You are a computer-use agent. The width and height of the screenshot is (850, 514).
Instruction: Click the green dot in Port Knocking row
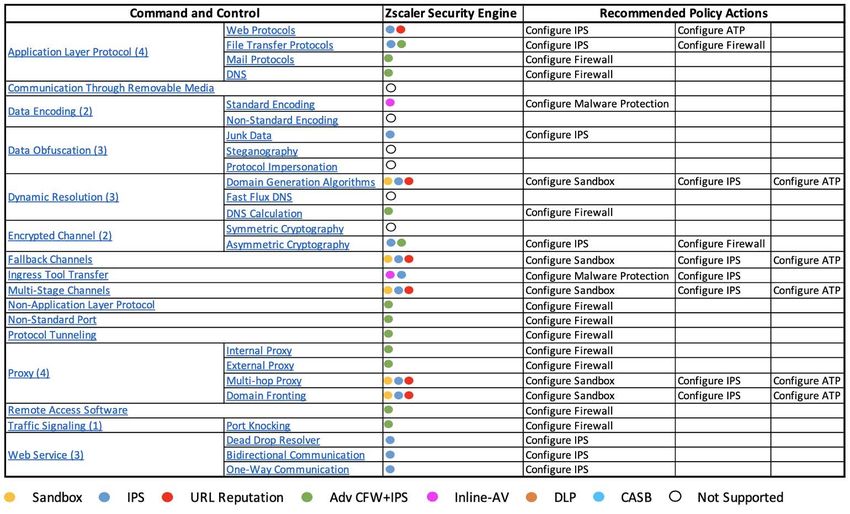coord(389,425)
